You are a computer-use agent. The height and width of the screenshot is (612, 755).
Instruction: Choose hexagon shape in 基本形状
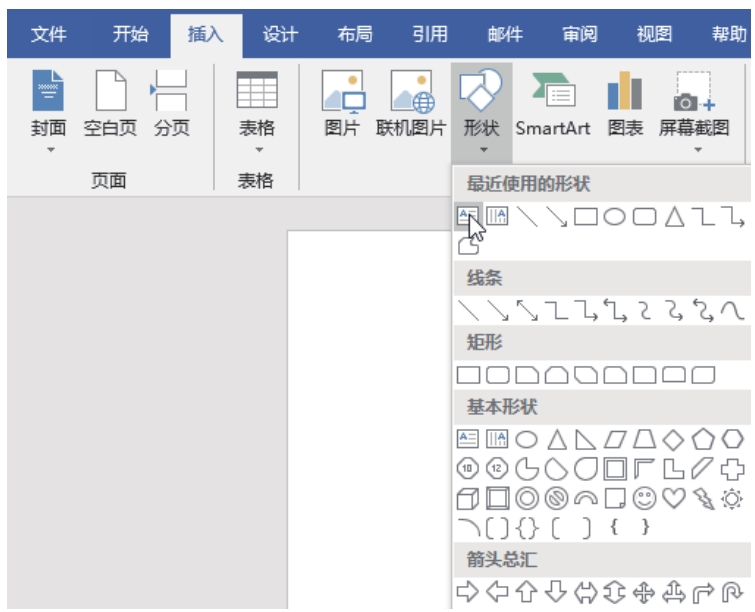(x=732, y=439)
